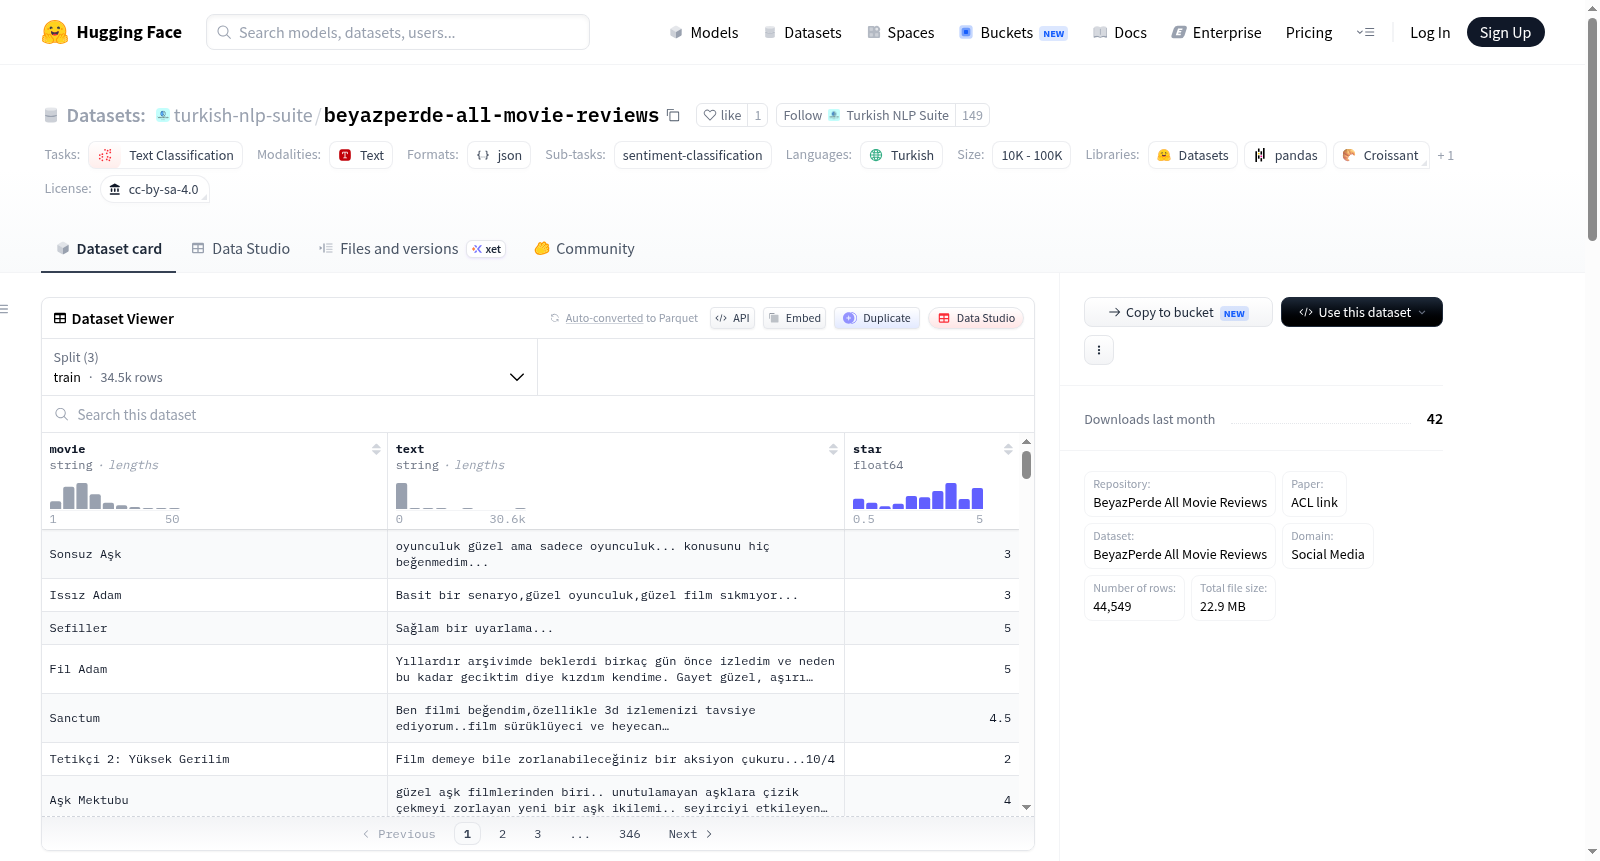
Task: Click the API button in viewer
Action: click(732, 318)
